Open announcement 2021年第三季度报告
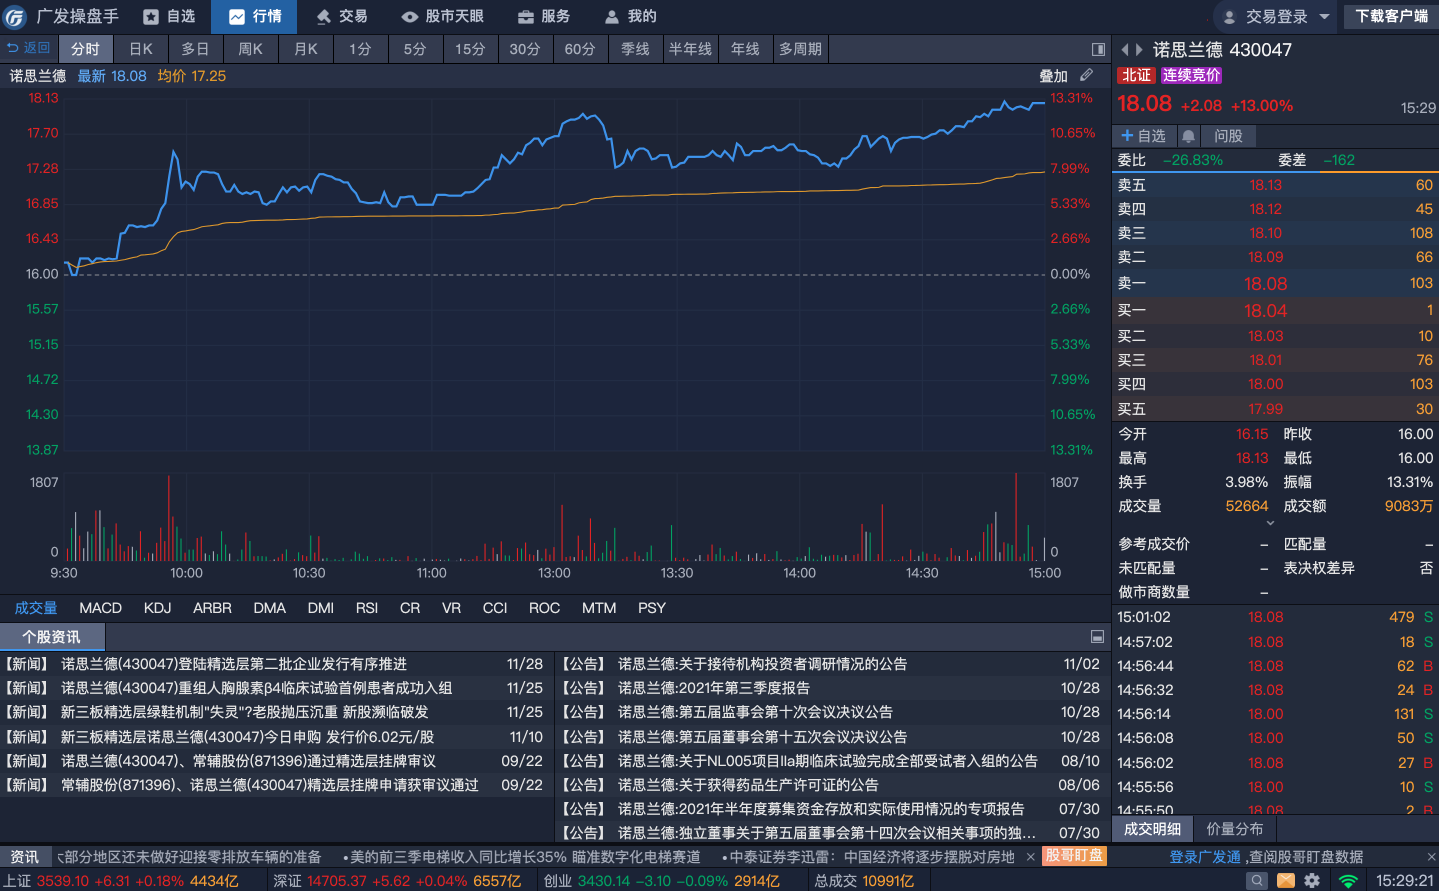The image size is (1439, 891). pos(714,688)
